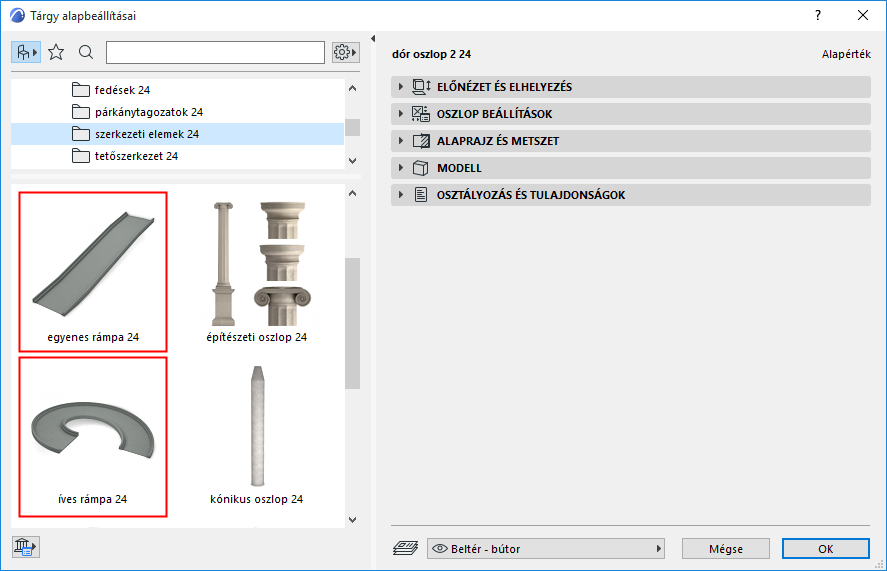887x571 pixels.
Task: Expand the MODELL panel
Action: point(631,168)
